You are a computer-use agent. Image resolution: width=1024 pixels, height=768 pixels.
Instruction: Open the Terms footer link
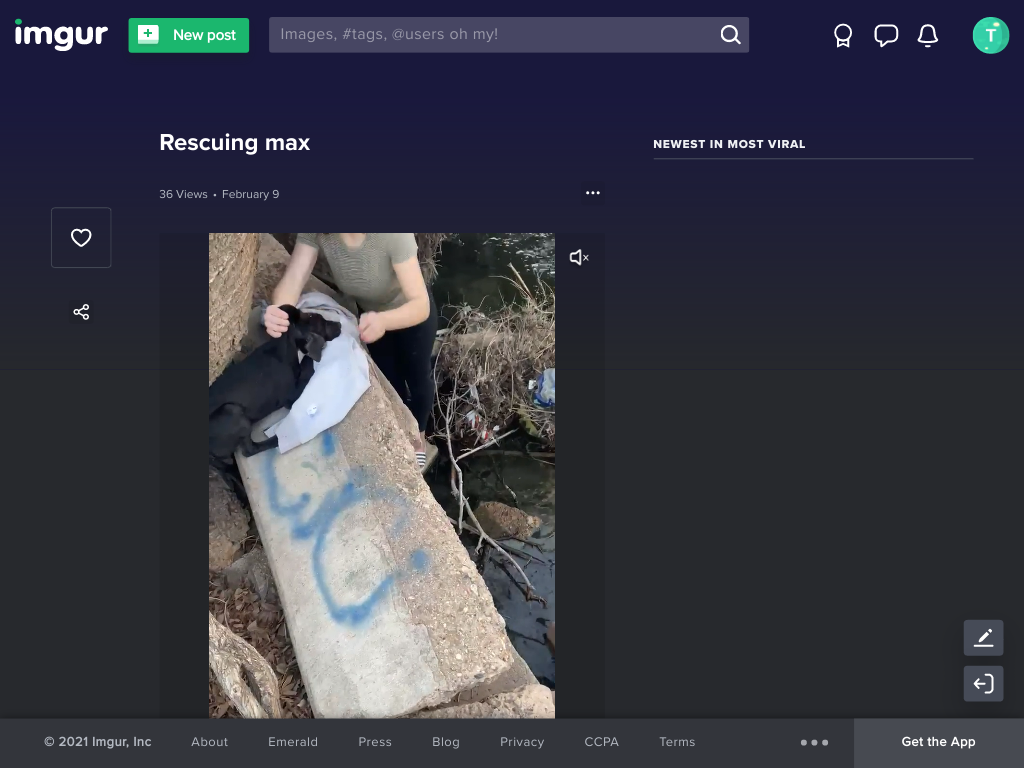[677, 742]
